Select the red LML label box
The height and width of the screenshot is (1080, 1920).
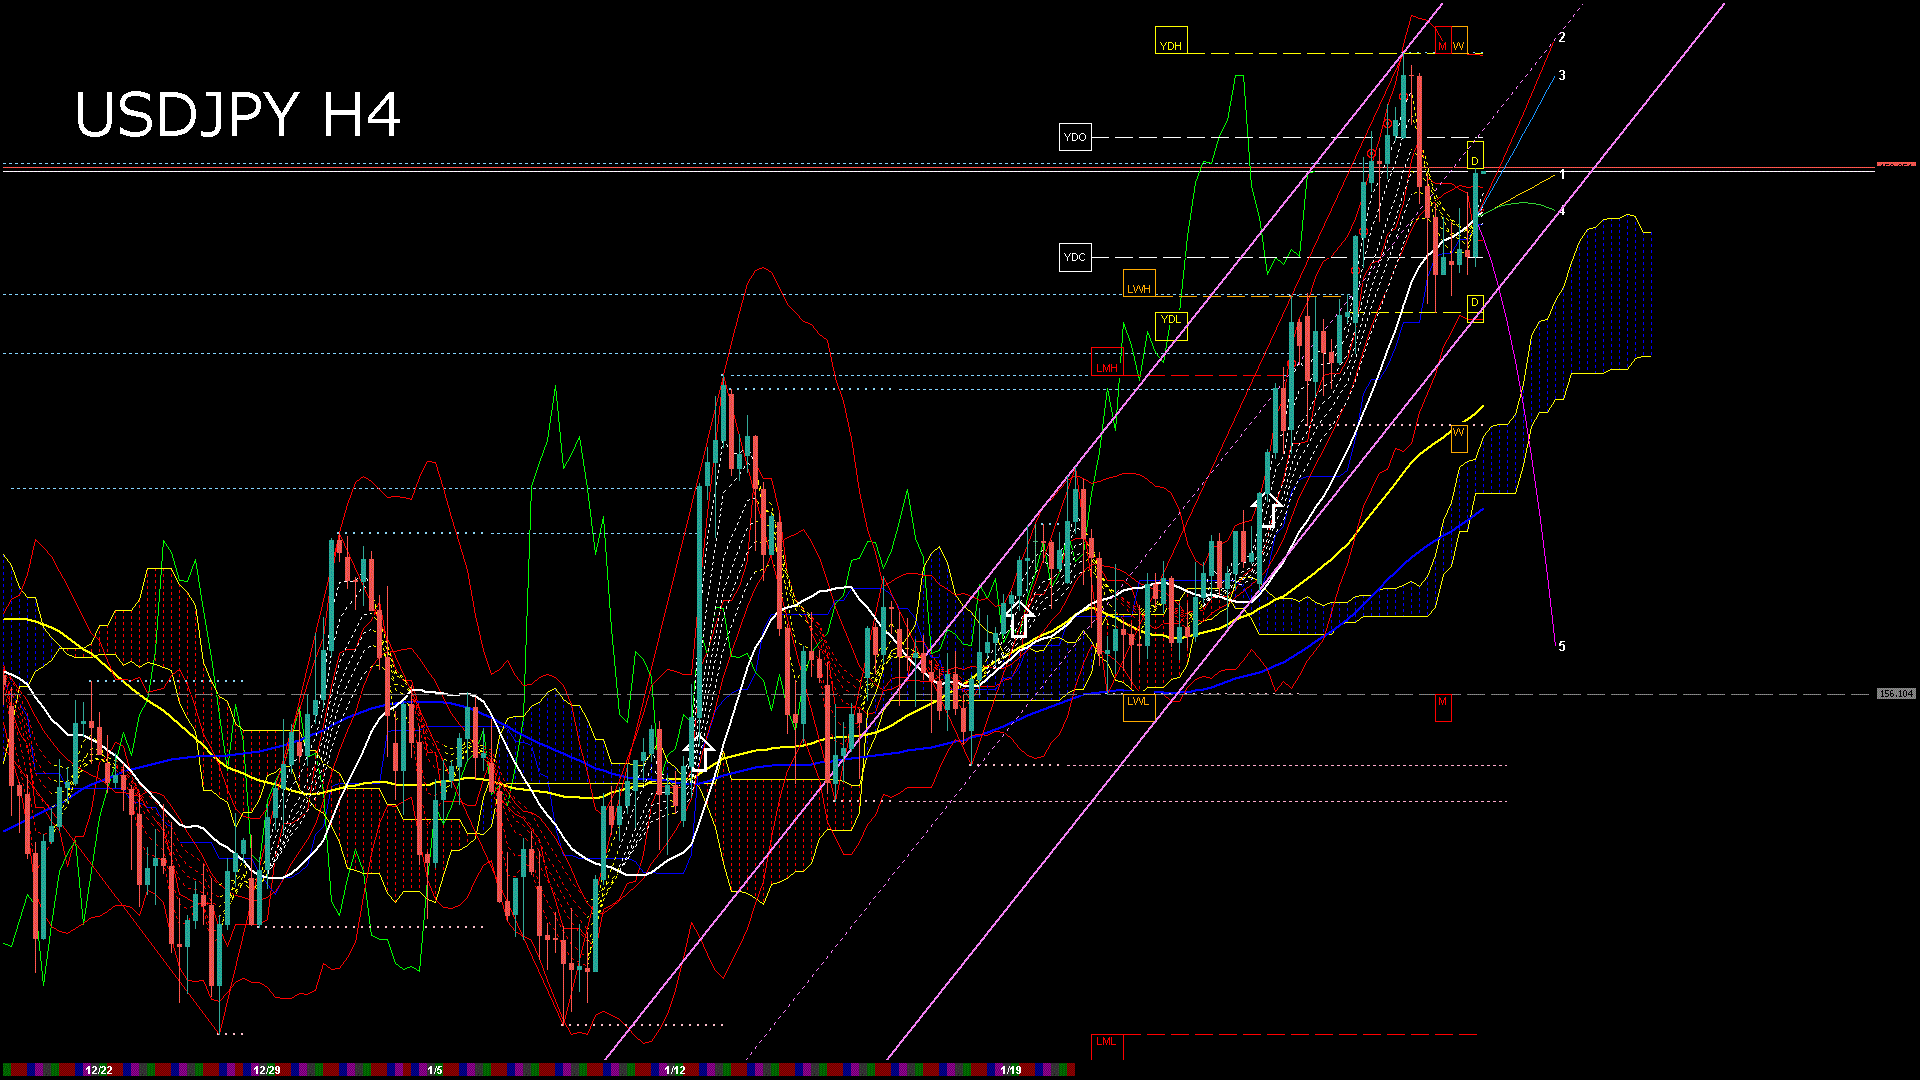coord(1106,1045)
